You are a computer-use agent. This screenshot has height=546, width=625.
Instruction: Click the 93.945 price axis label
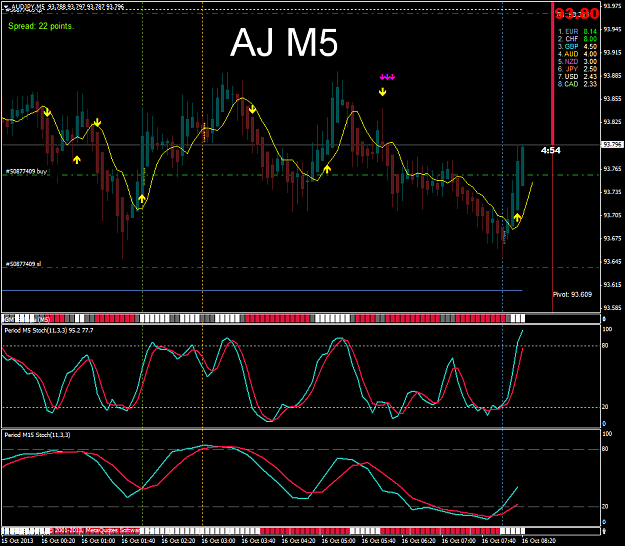(612, 29)
